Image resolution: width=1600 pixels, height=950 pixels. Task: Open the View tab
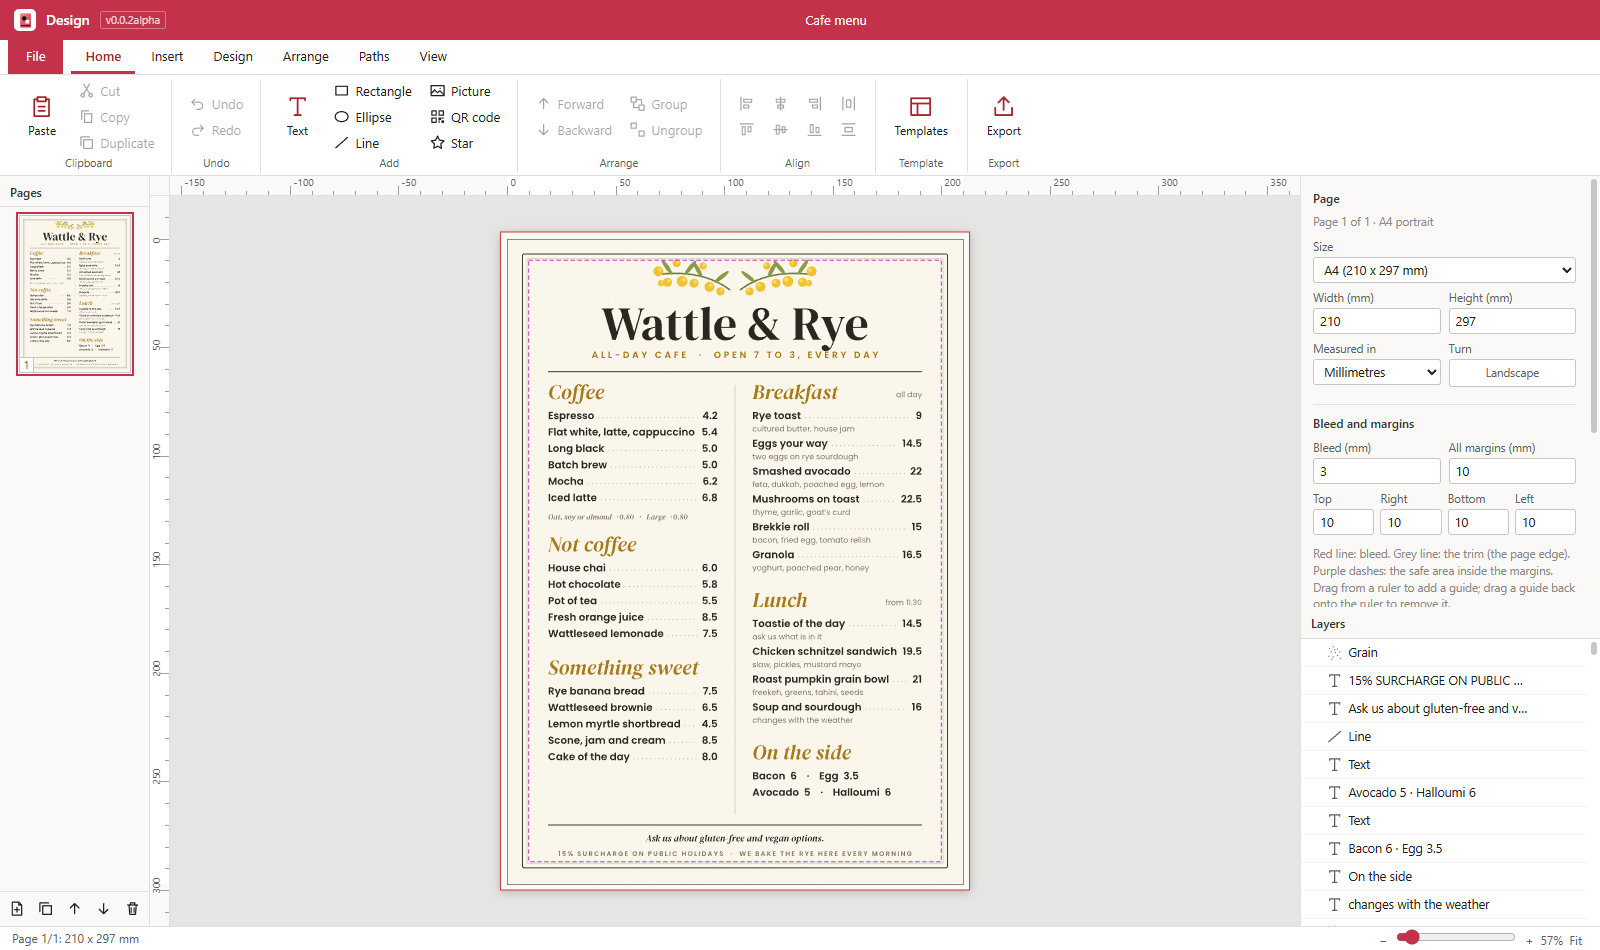click(x=433, y=57)
